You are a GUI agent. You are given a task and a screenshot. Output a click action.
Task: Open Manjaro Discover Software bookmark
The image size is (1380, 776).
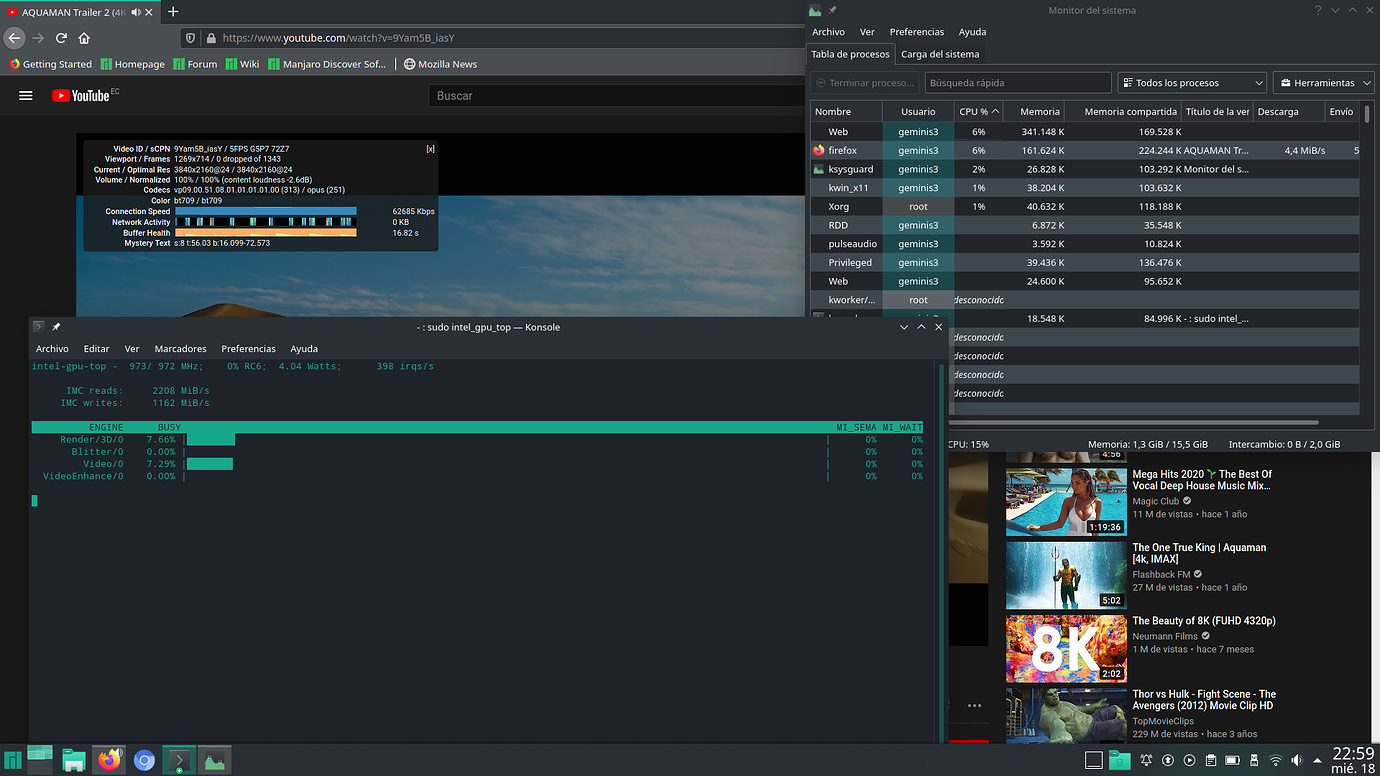tap(326, 64)
